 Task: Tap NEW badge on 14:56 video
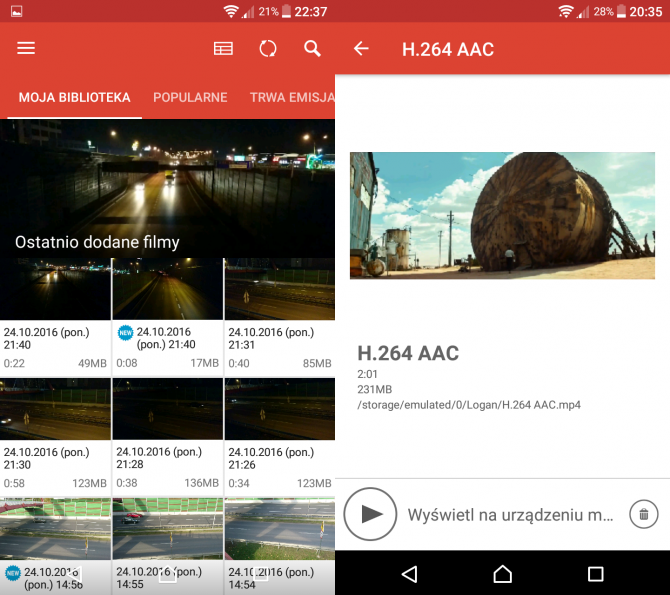click(13, 573)
